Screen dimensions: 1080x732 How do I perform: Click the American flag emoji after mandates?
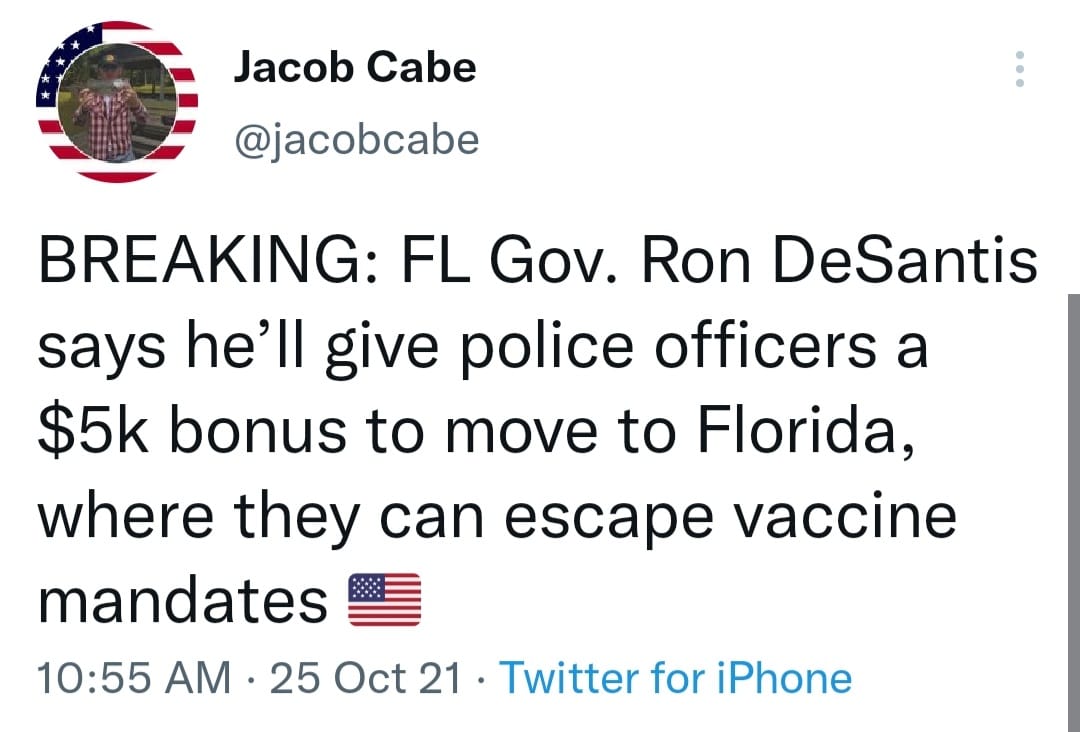click(x=385, y=601)
